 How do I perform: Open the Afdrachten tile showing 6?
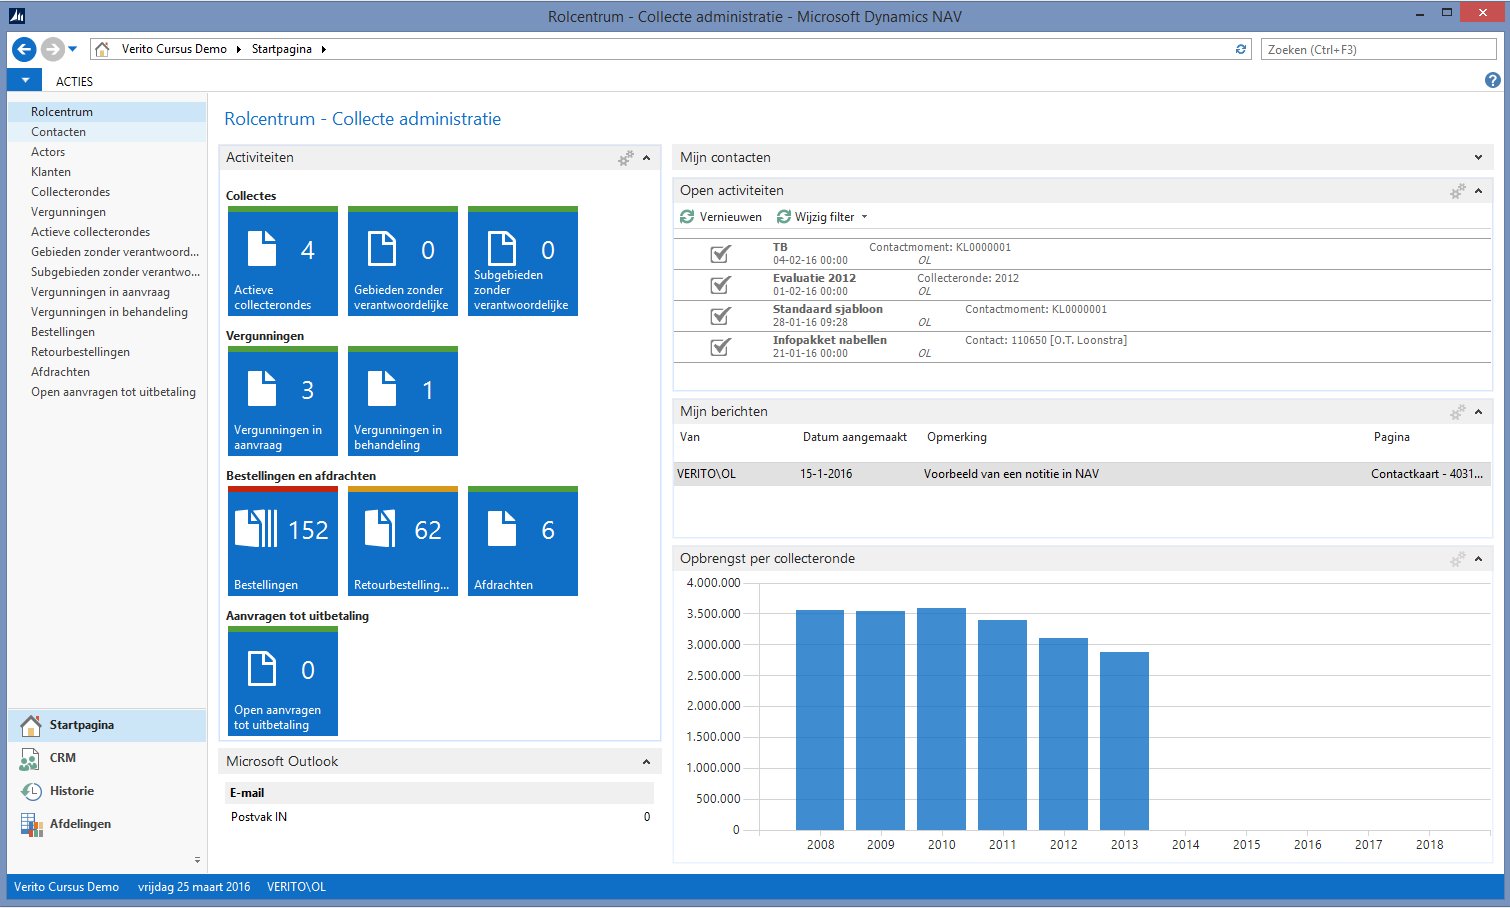click(x=523, y=541)
